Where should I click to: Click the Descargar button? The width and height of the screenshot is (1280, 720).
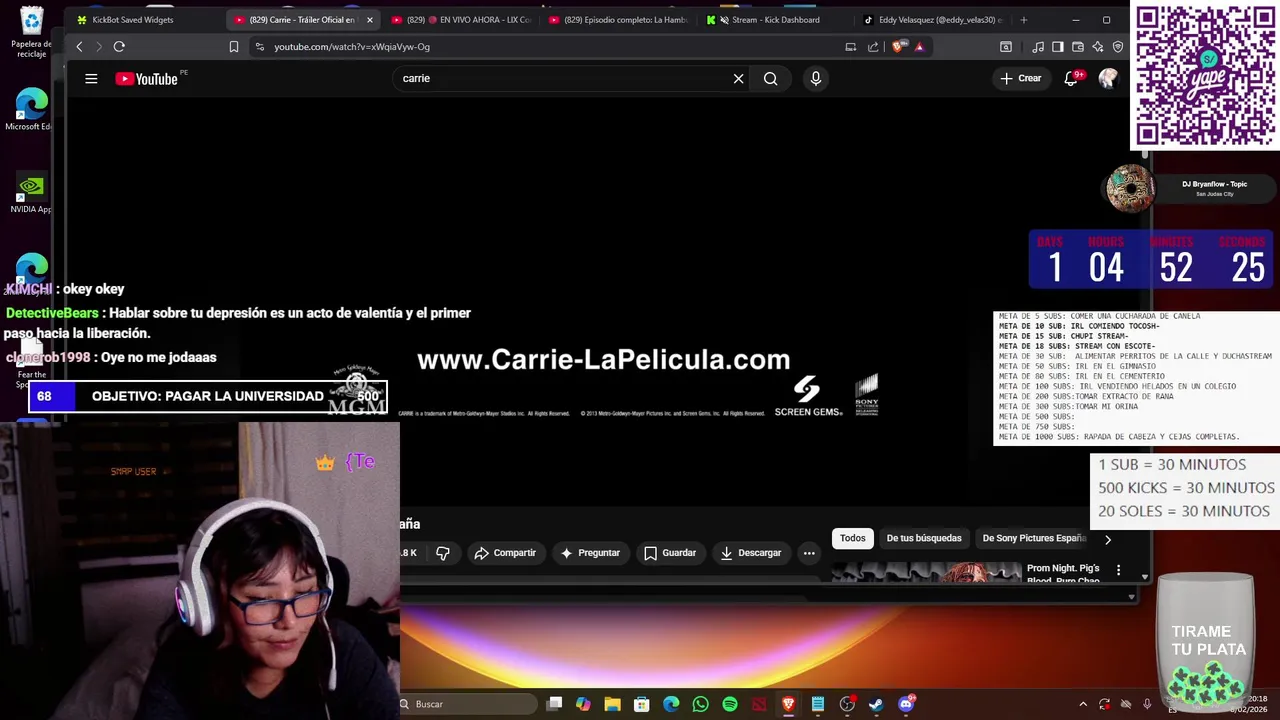(x=751, y=553)
